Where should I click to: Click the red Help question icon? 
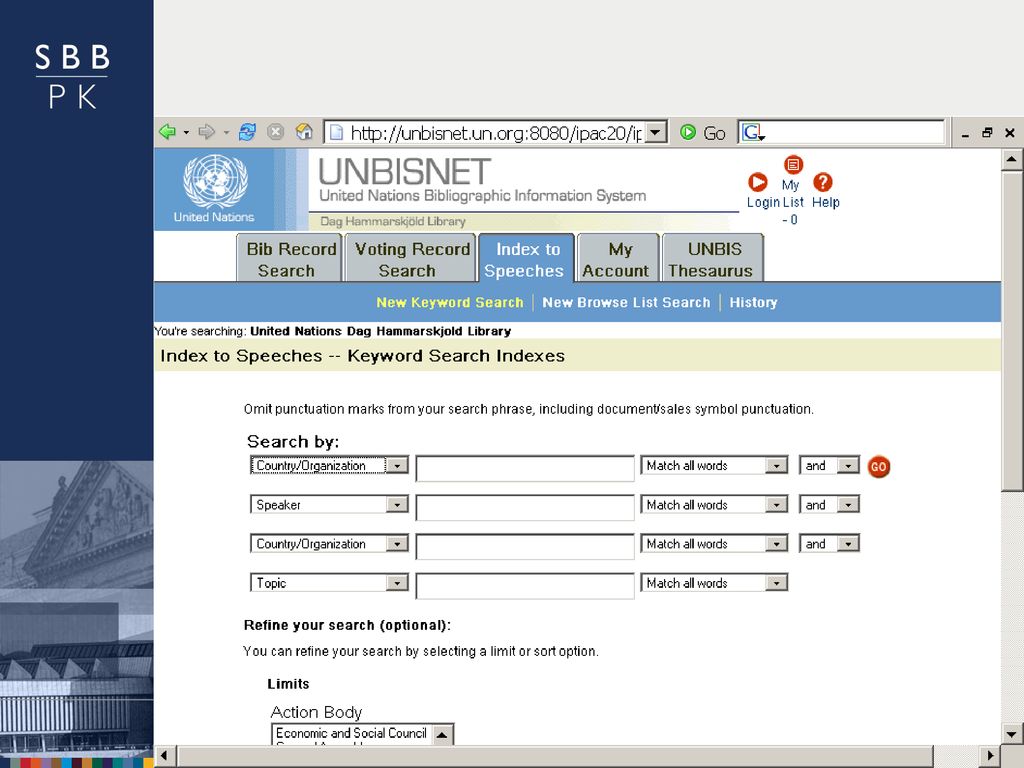pyautogui.click(x=823, y=182)
